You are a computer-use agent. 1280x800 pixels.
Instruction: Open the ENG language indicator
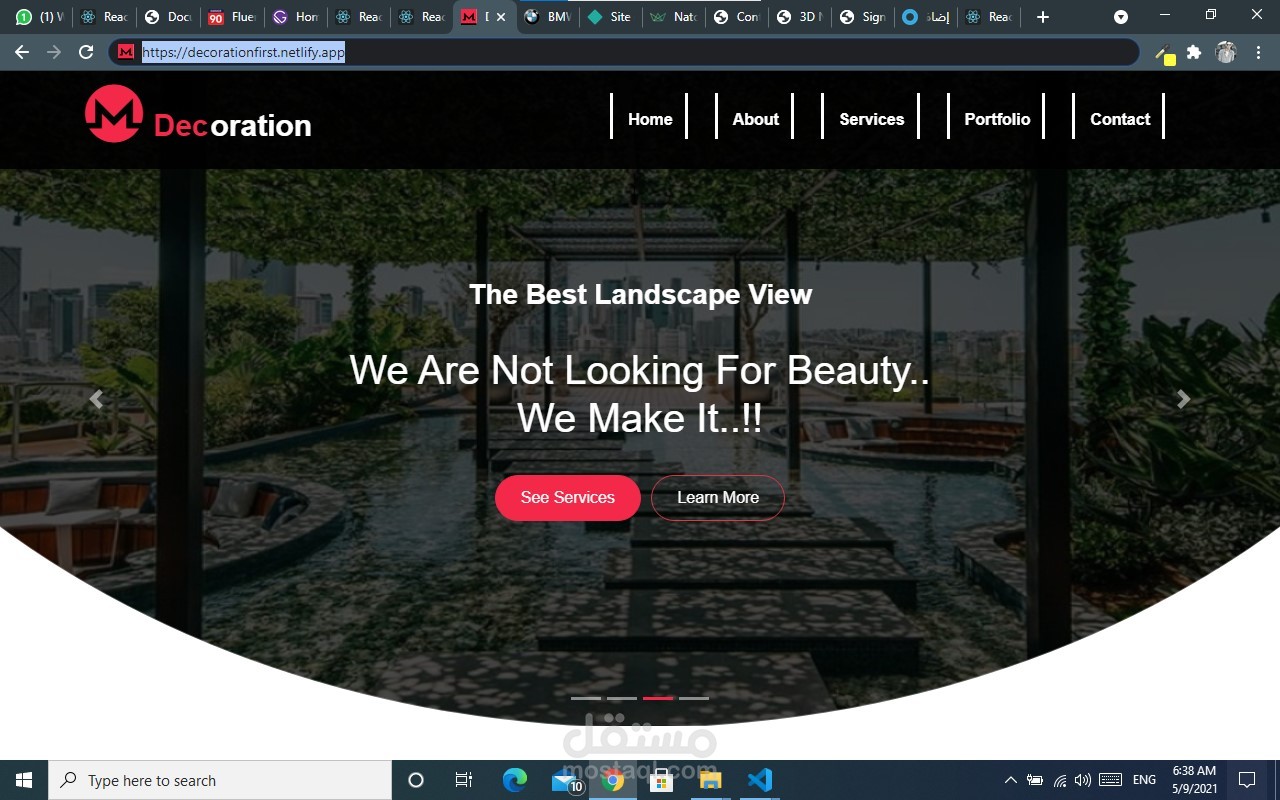pyautogui.click(x=1144, y=780)
